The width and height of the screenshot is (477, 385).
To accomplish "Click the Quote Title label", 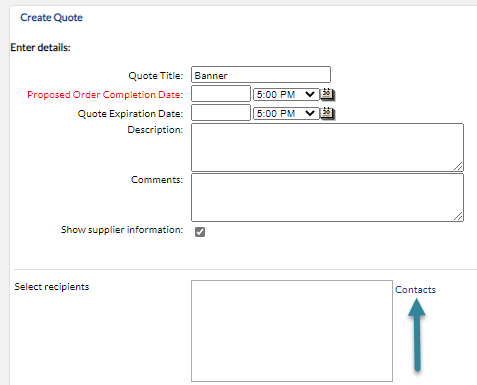I will point(156,76).
